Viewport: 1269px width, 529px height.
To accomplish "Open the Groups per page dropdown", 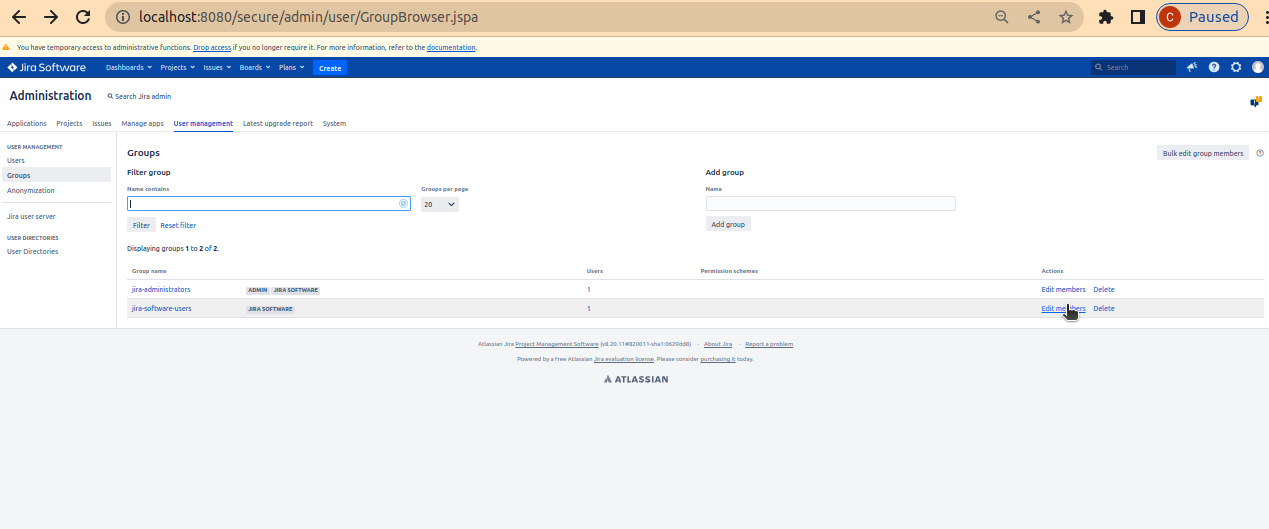I will click(x=439, y=204).
